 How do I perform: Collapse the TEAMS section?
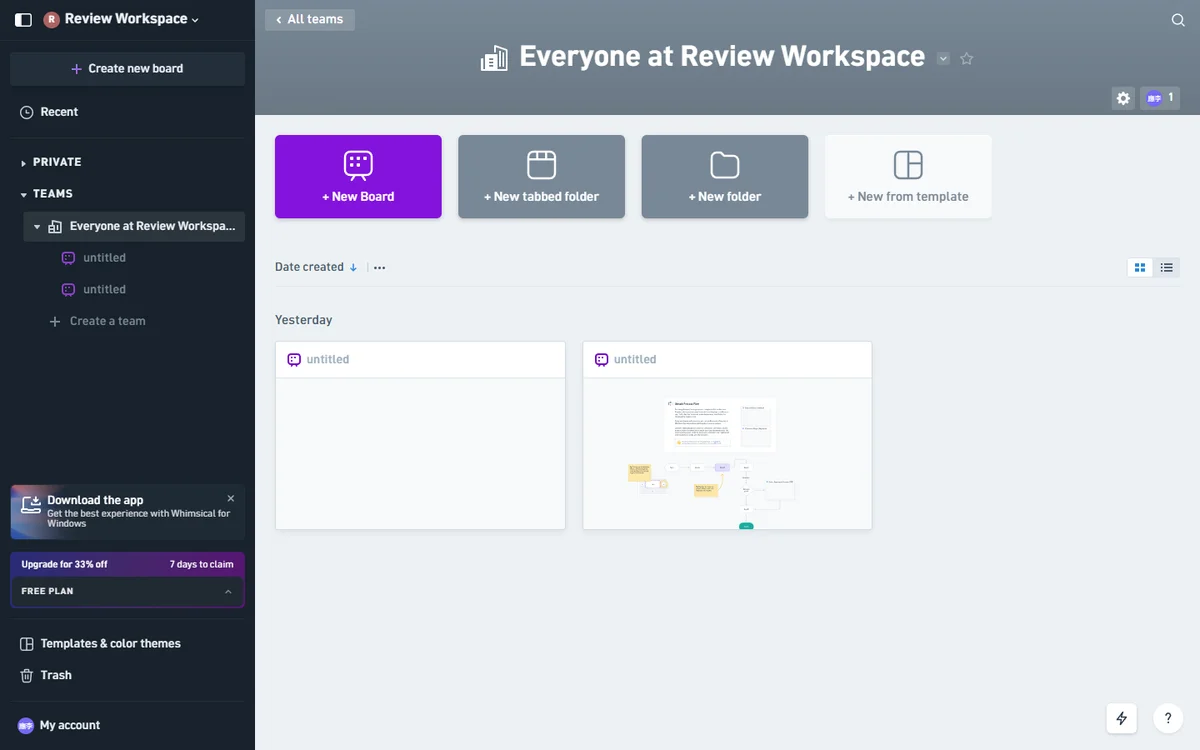tap(24, 194)
